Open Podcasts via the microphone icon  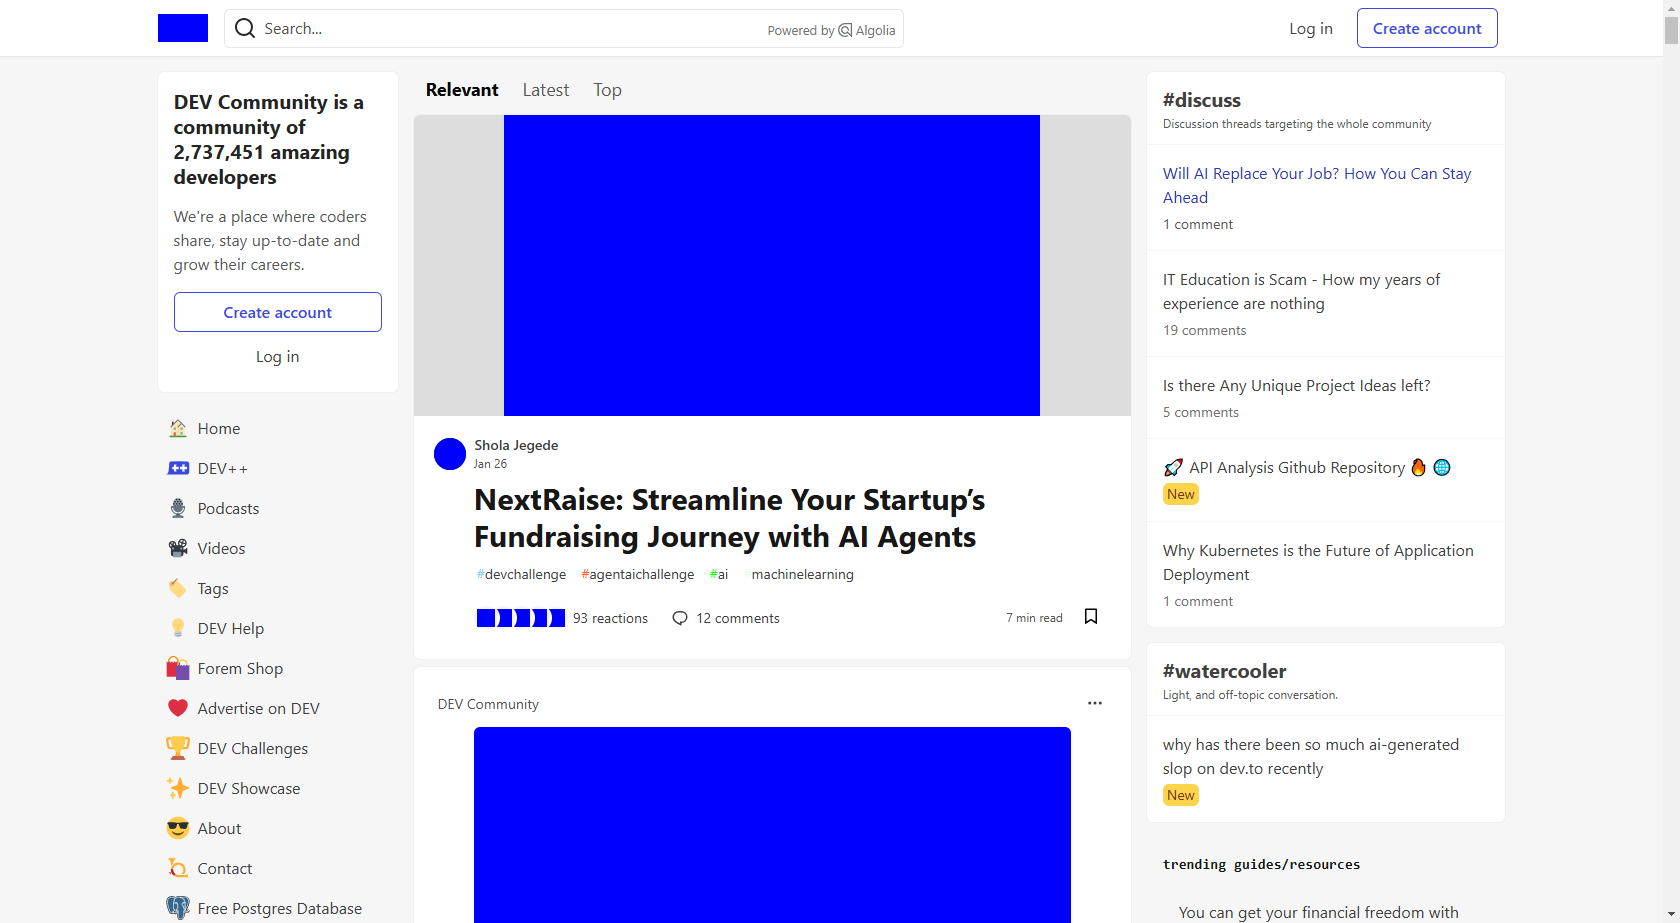(178, 508)
